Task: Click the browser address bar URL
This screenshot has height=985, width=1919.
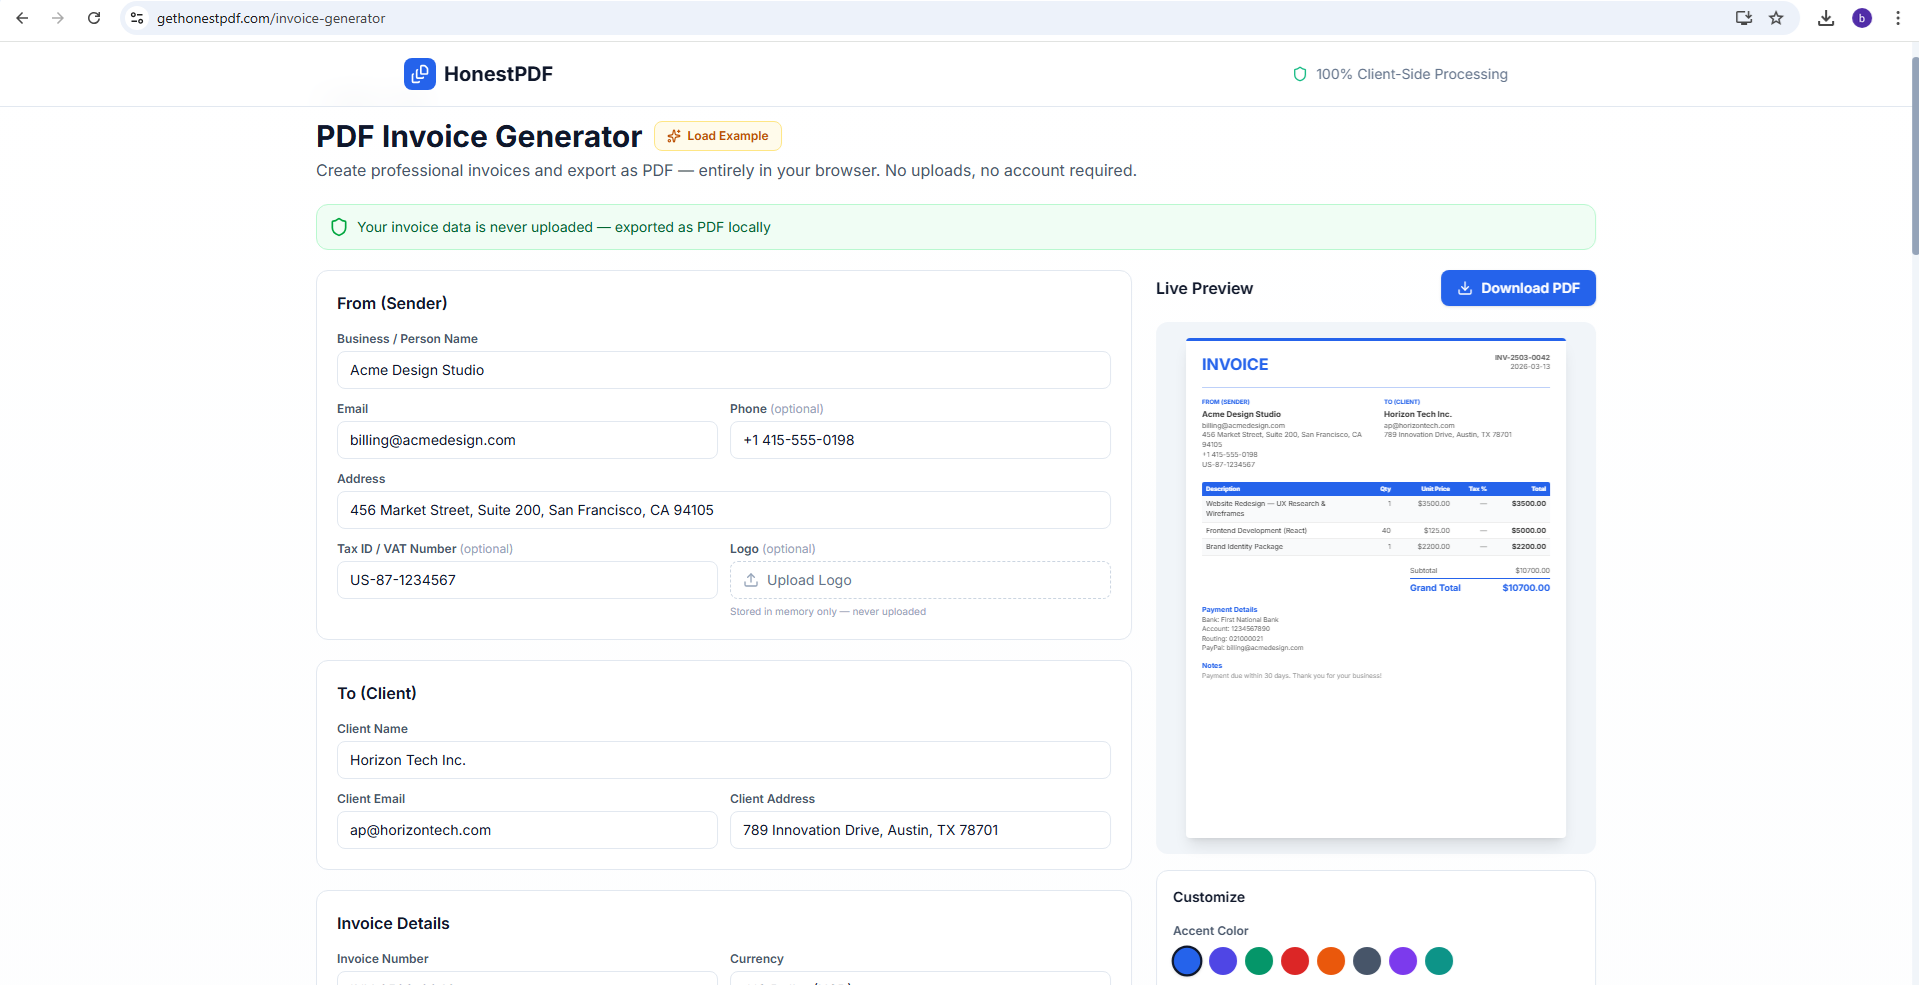Action: tap(271, 18)
